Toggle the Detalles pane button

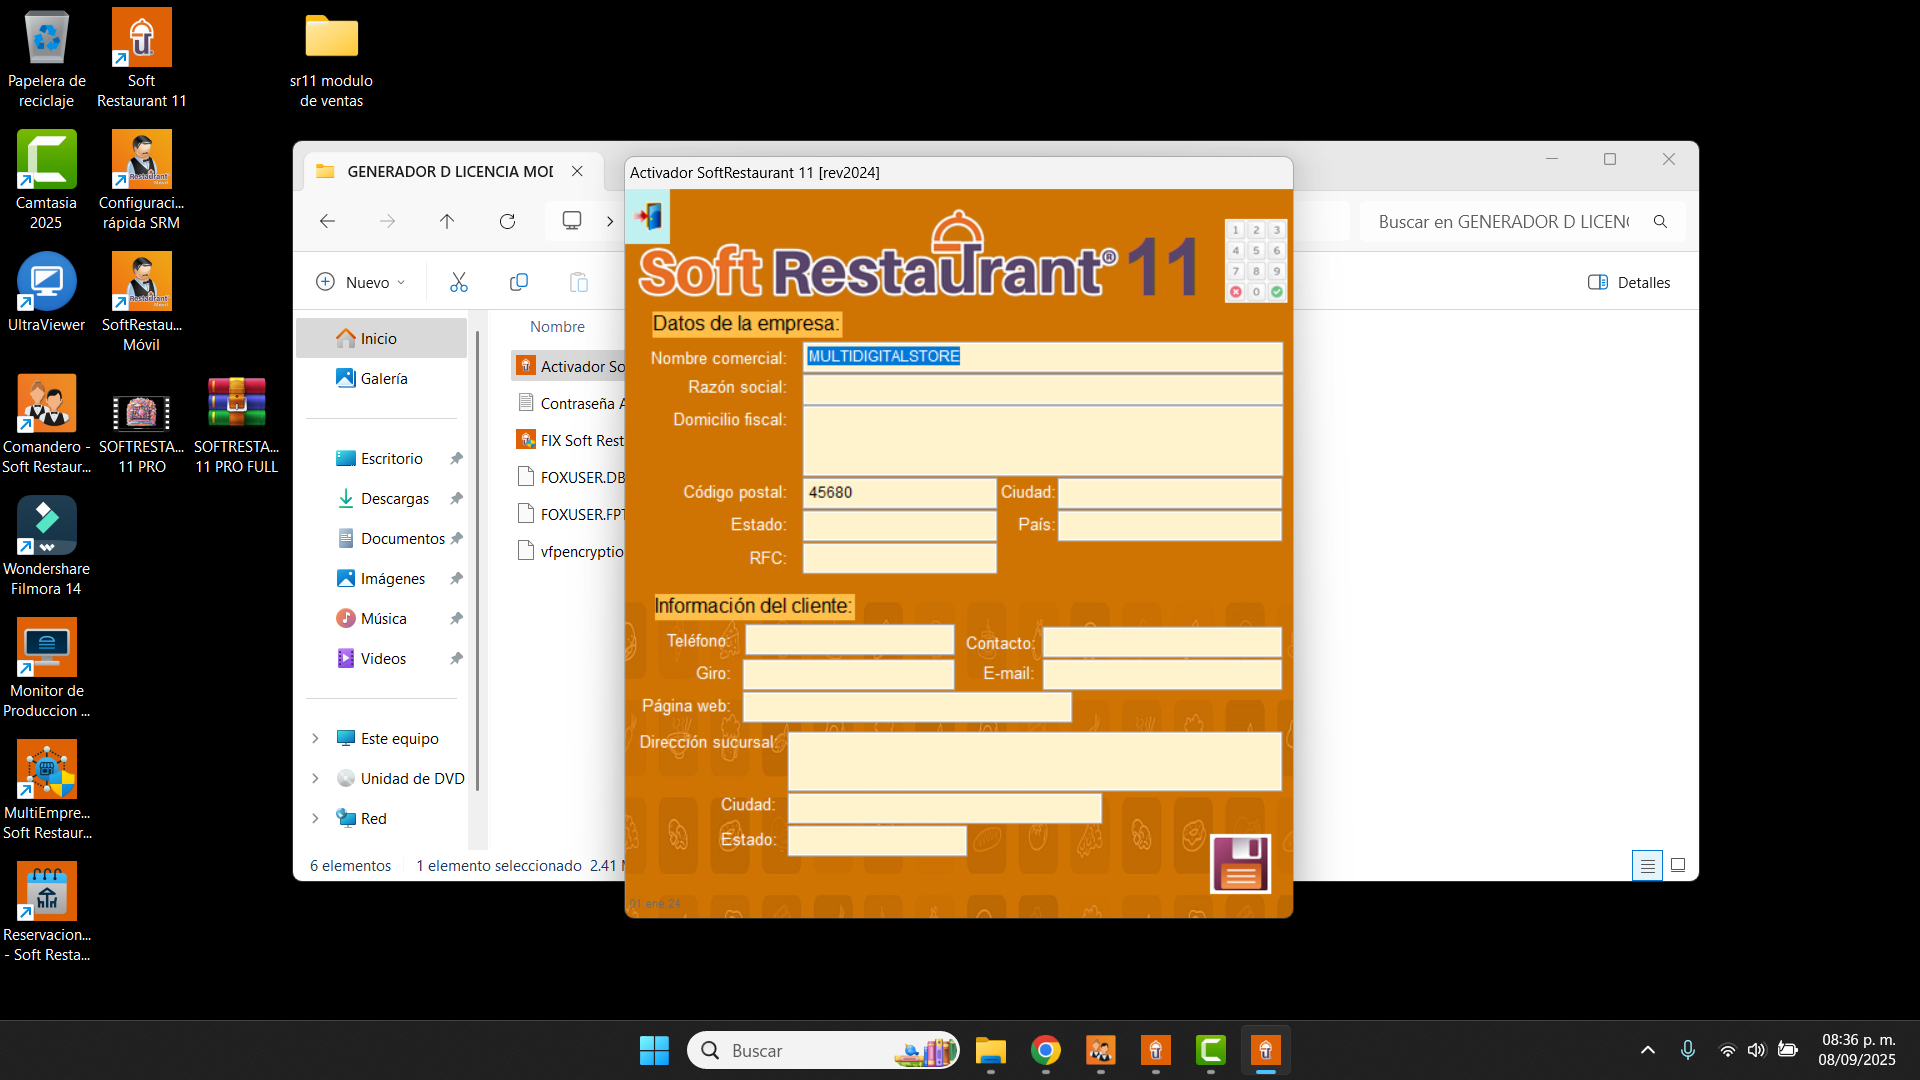1629,283
